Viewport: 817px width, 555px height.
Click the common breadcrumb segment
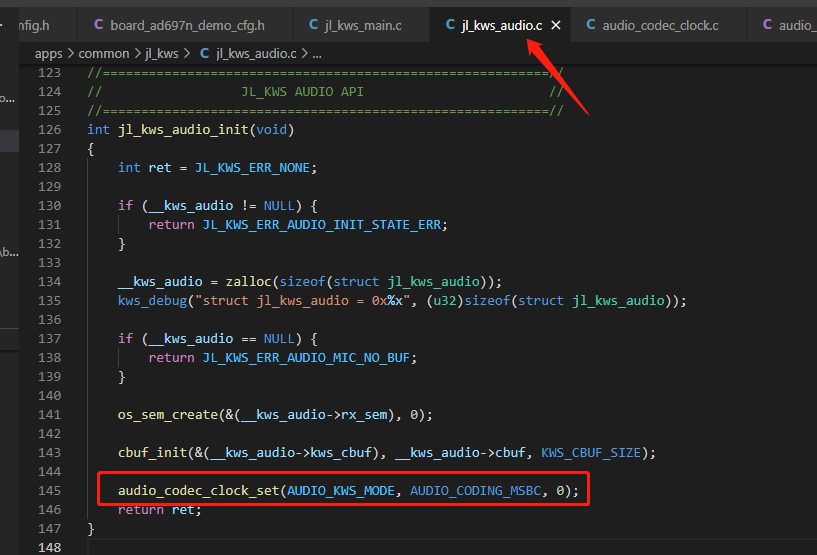(104, 54)
